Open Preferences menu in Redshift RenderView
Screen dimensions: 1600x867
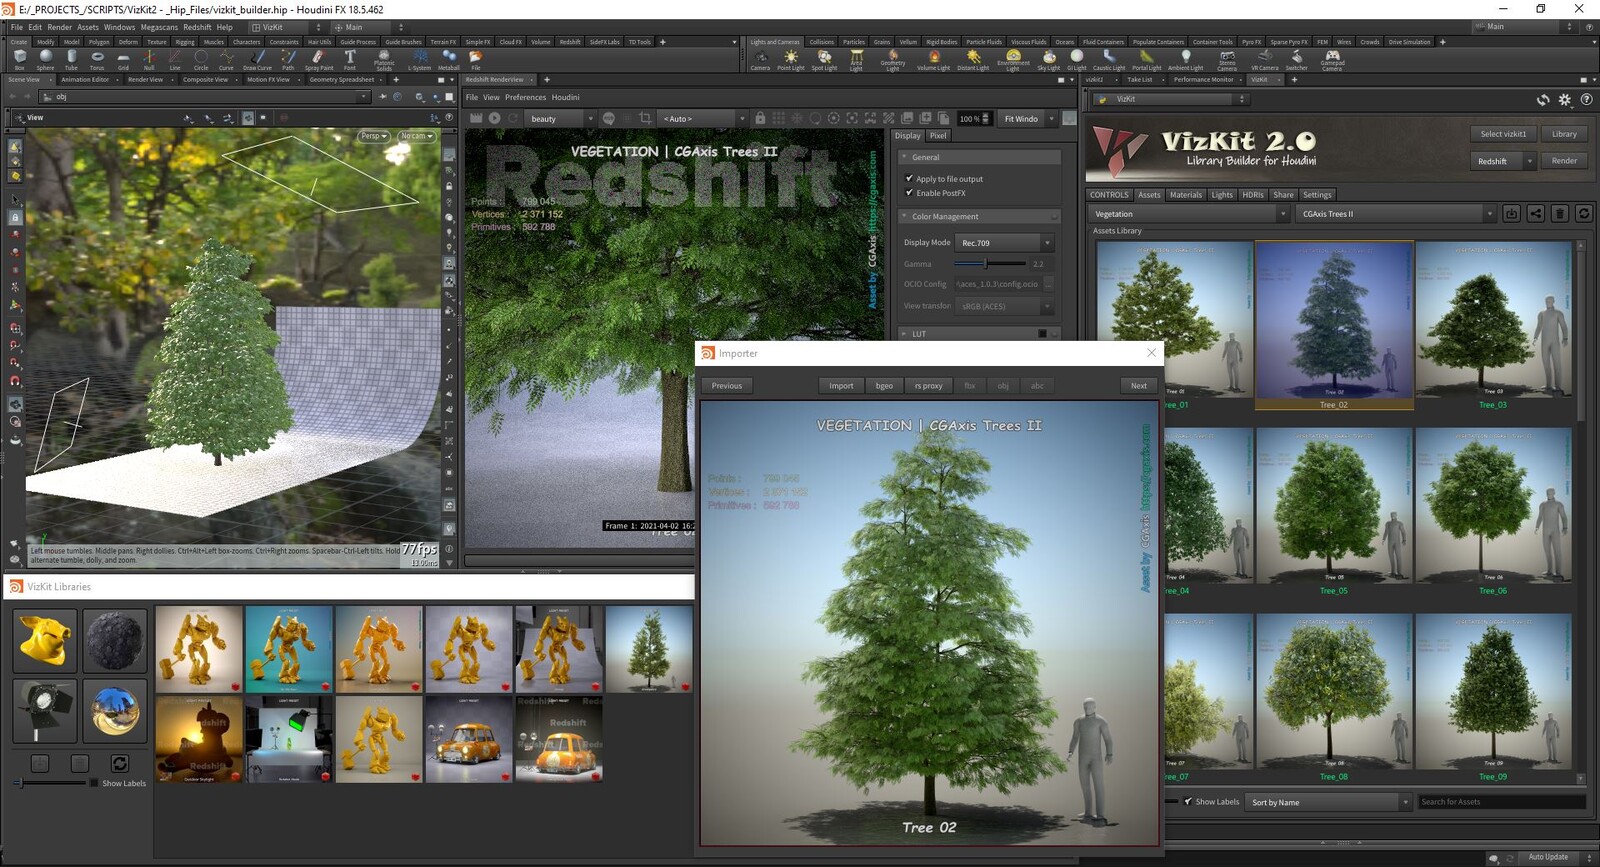point(525,97)
